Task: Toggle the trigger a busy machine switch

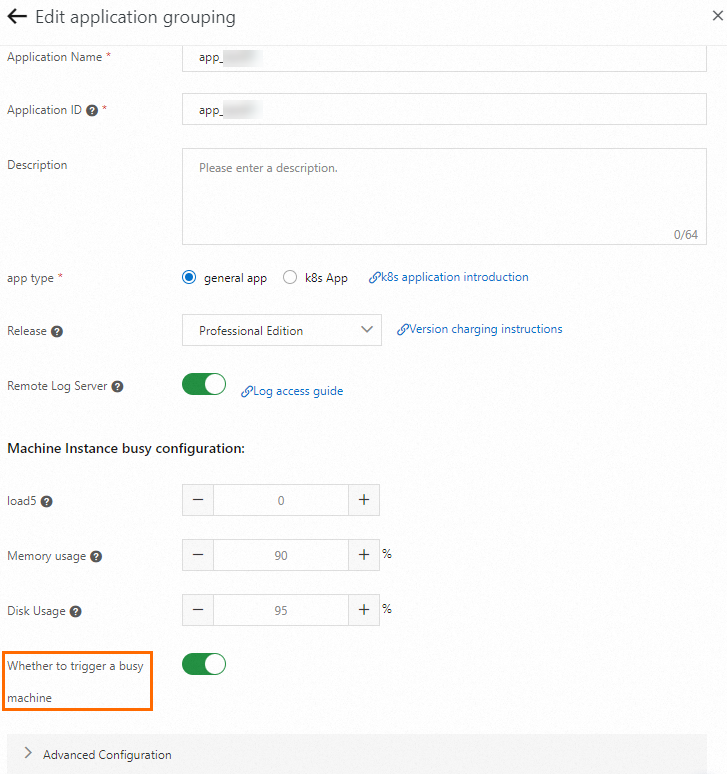Action: [204, 664]
